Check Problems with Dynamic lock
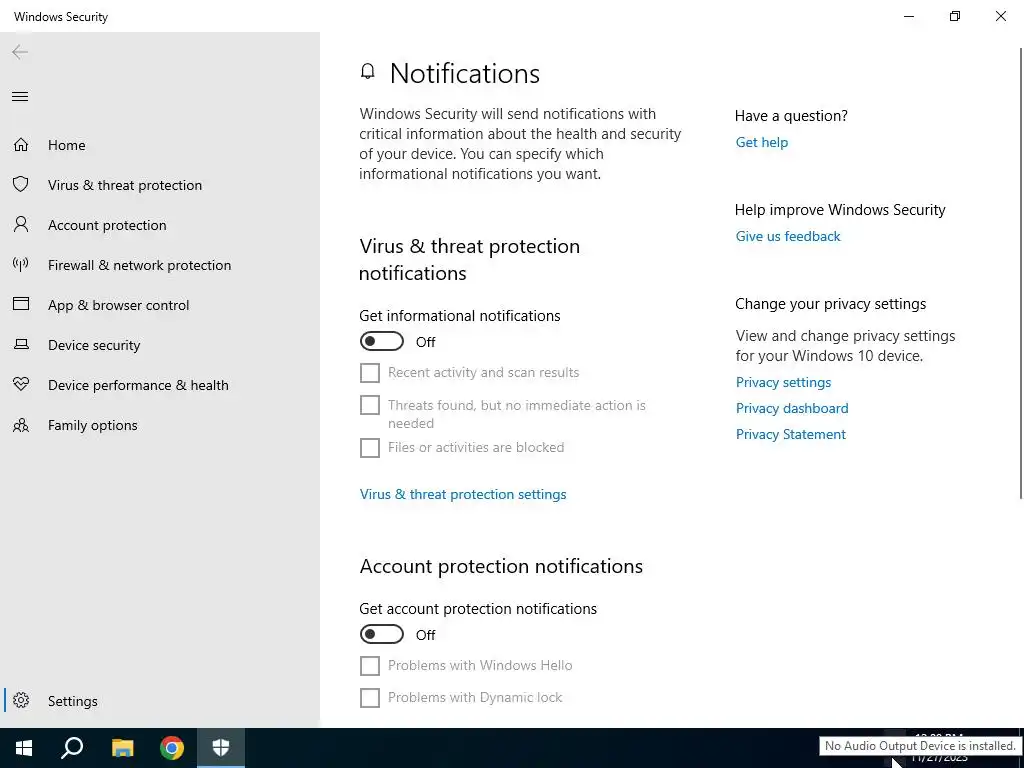This screenshot has height=768, width=1024. (370, 697)
